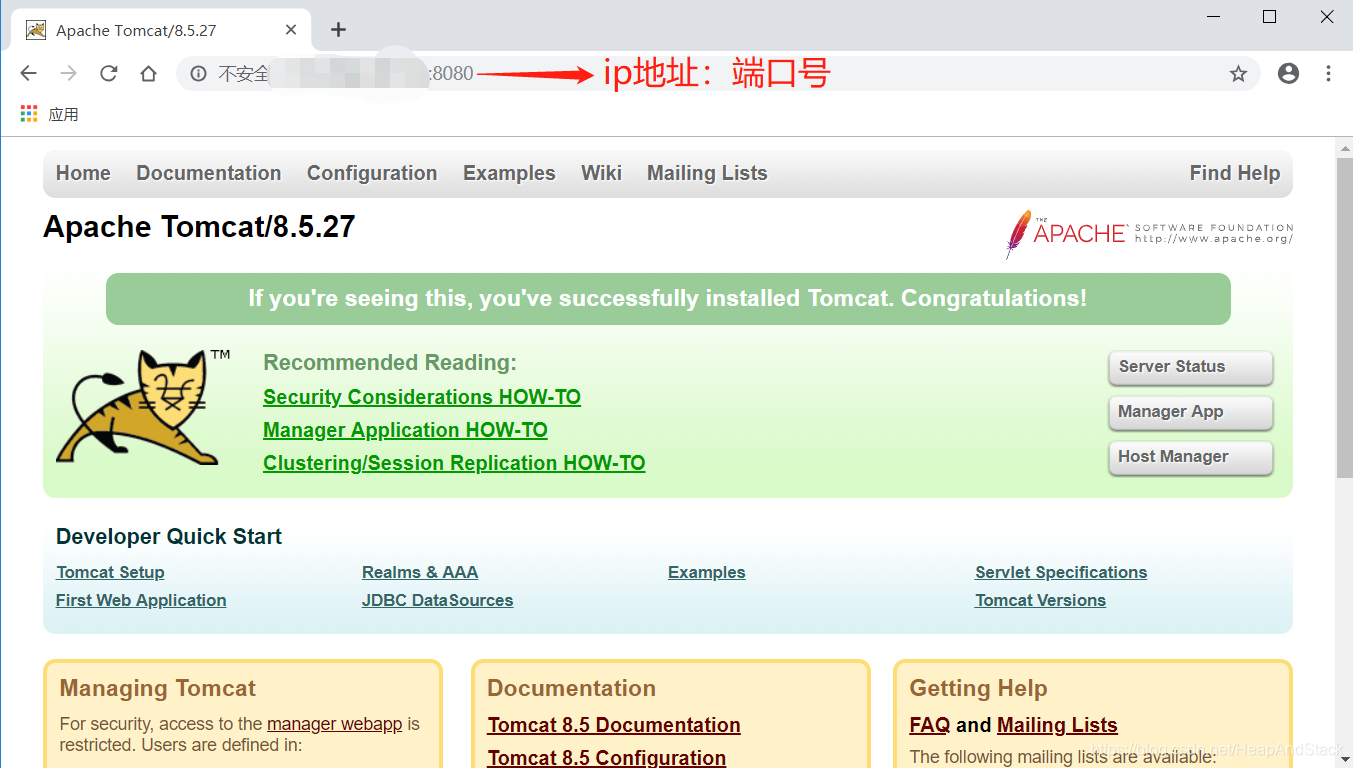Open Mailing Lists in top navigation
Viewport: 1353px width, 768px height.
click(707, 173)
